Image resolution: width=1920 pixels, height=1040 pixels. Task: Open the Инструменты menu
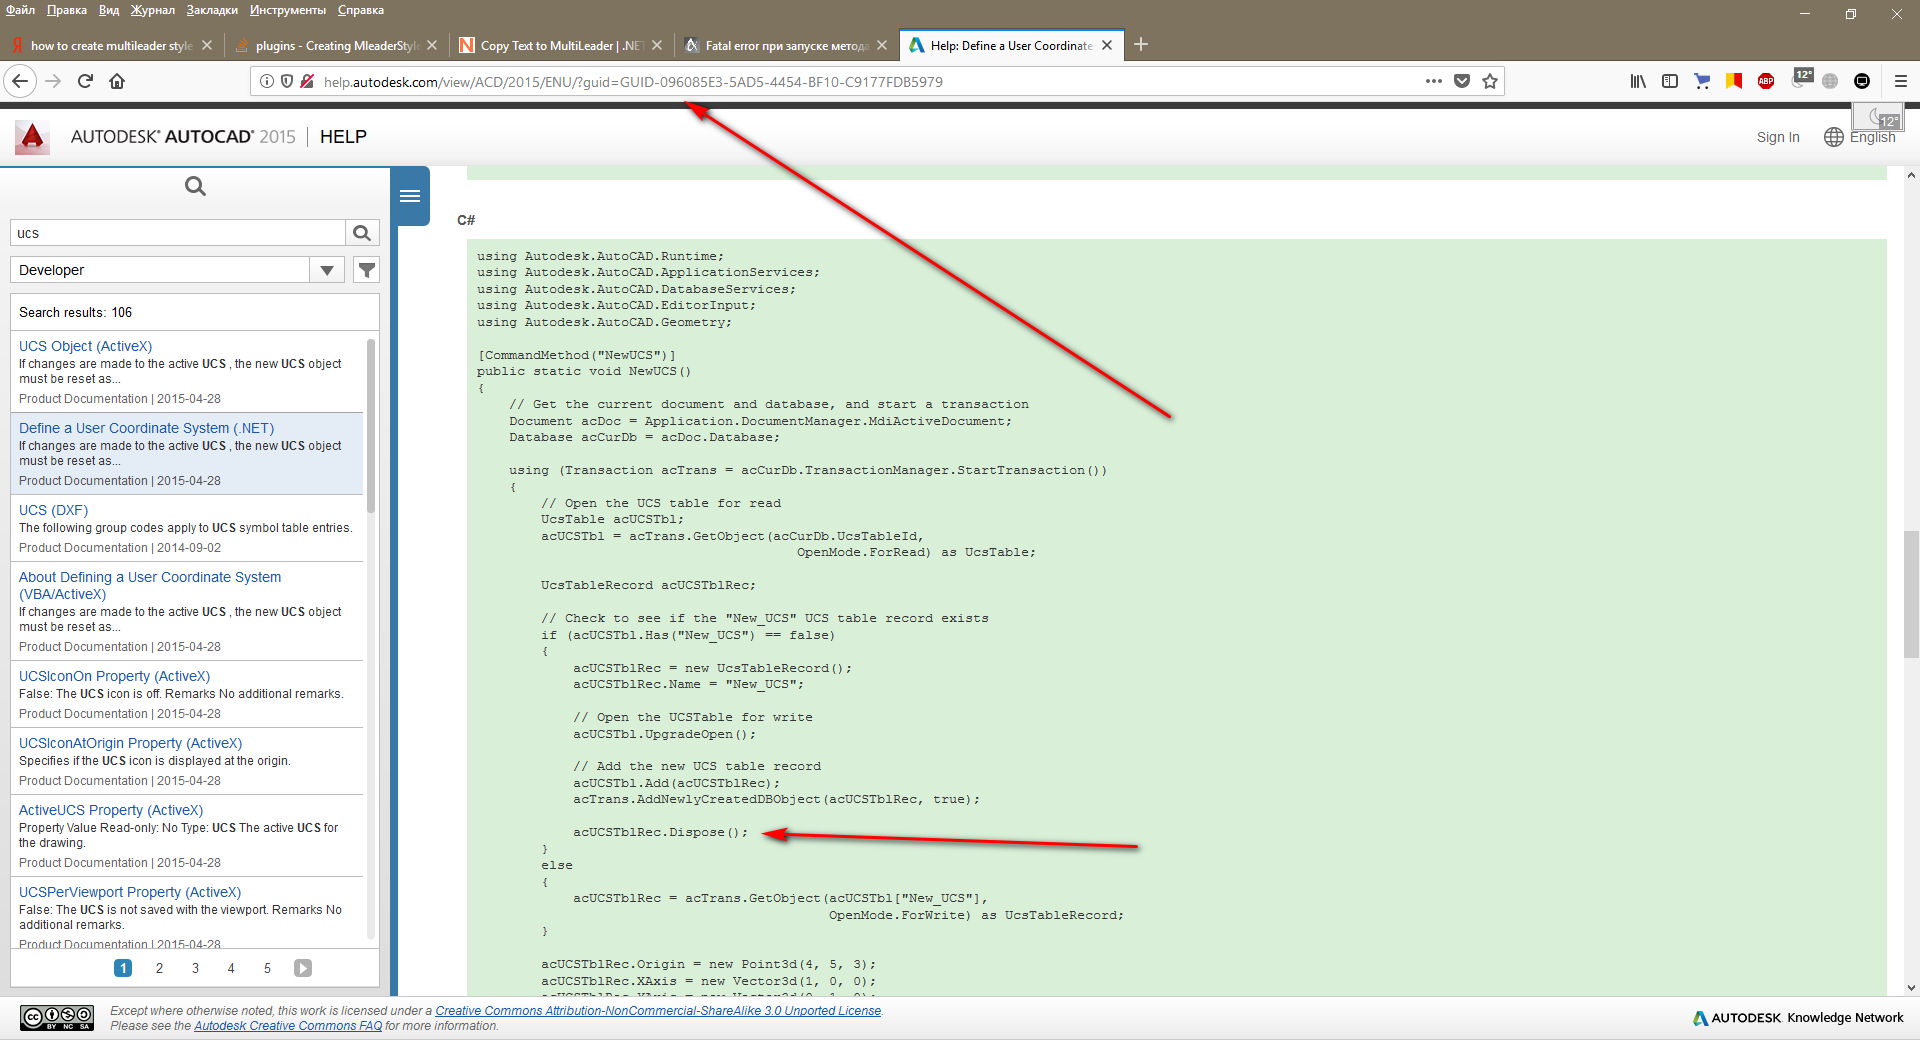pyautogui.click(x=288, y=10)
